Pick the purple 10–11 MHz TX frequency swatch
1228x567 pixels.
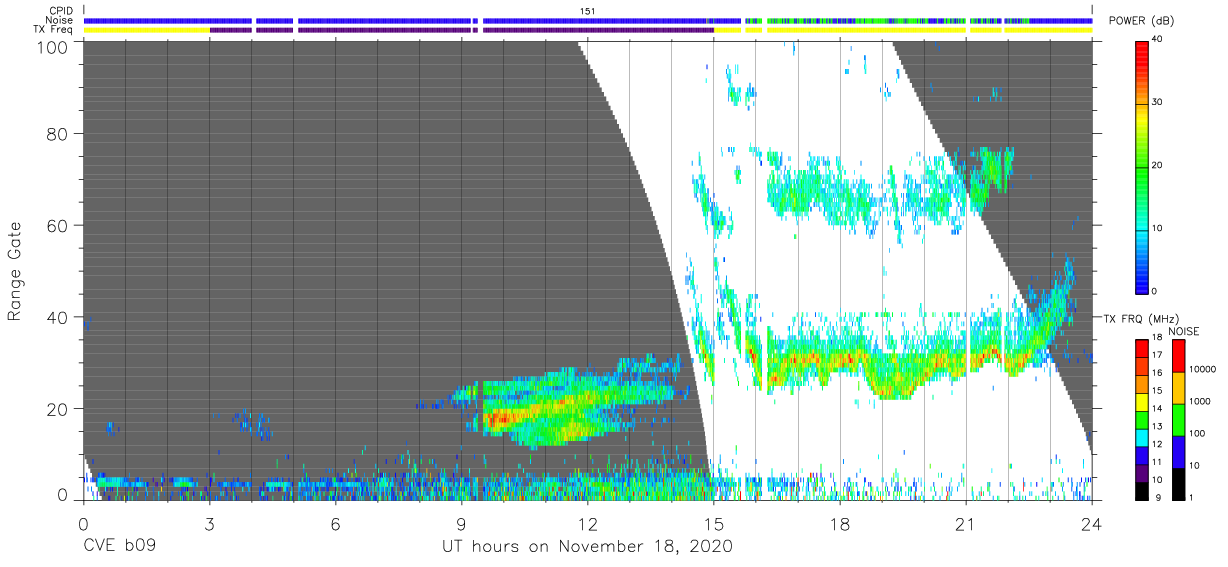[1143, 471]
